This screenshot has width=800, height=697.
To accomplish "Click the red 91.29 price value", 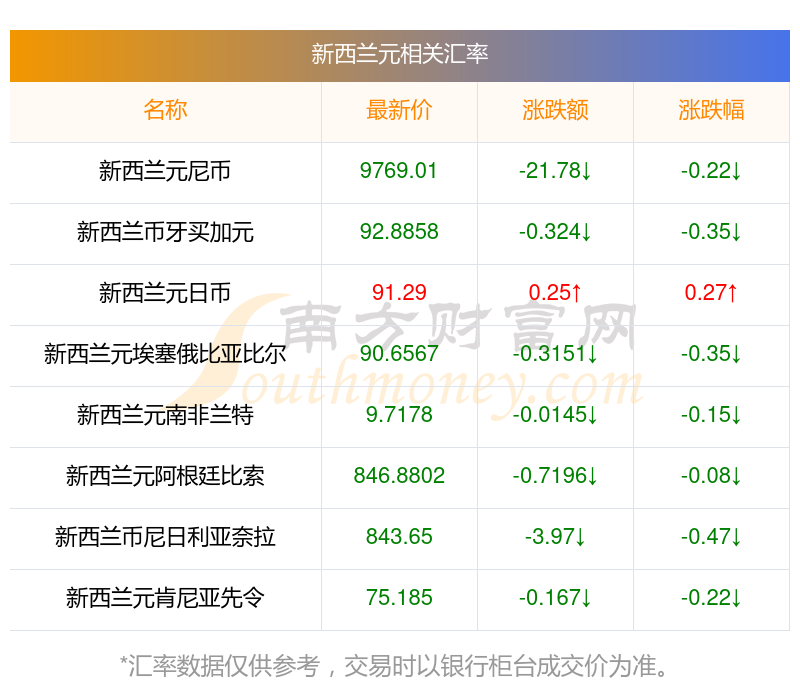I will (399, 293).
